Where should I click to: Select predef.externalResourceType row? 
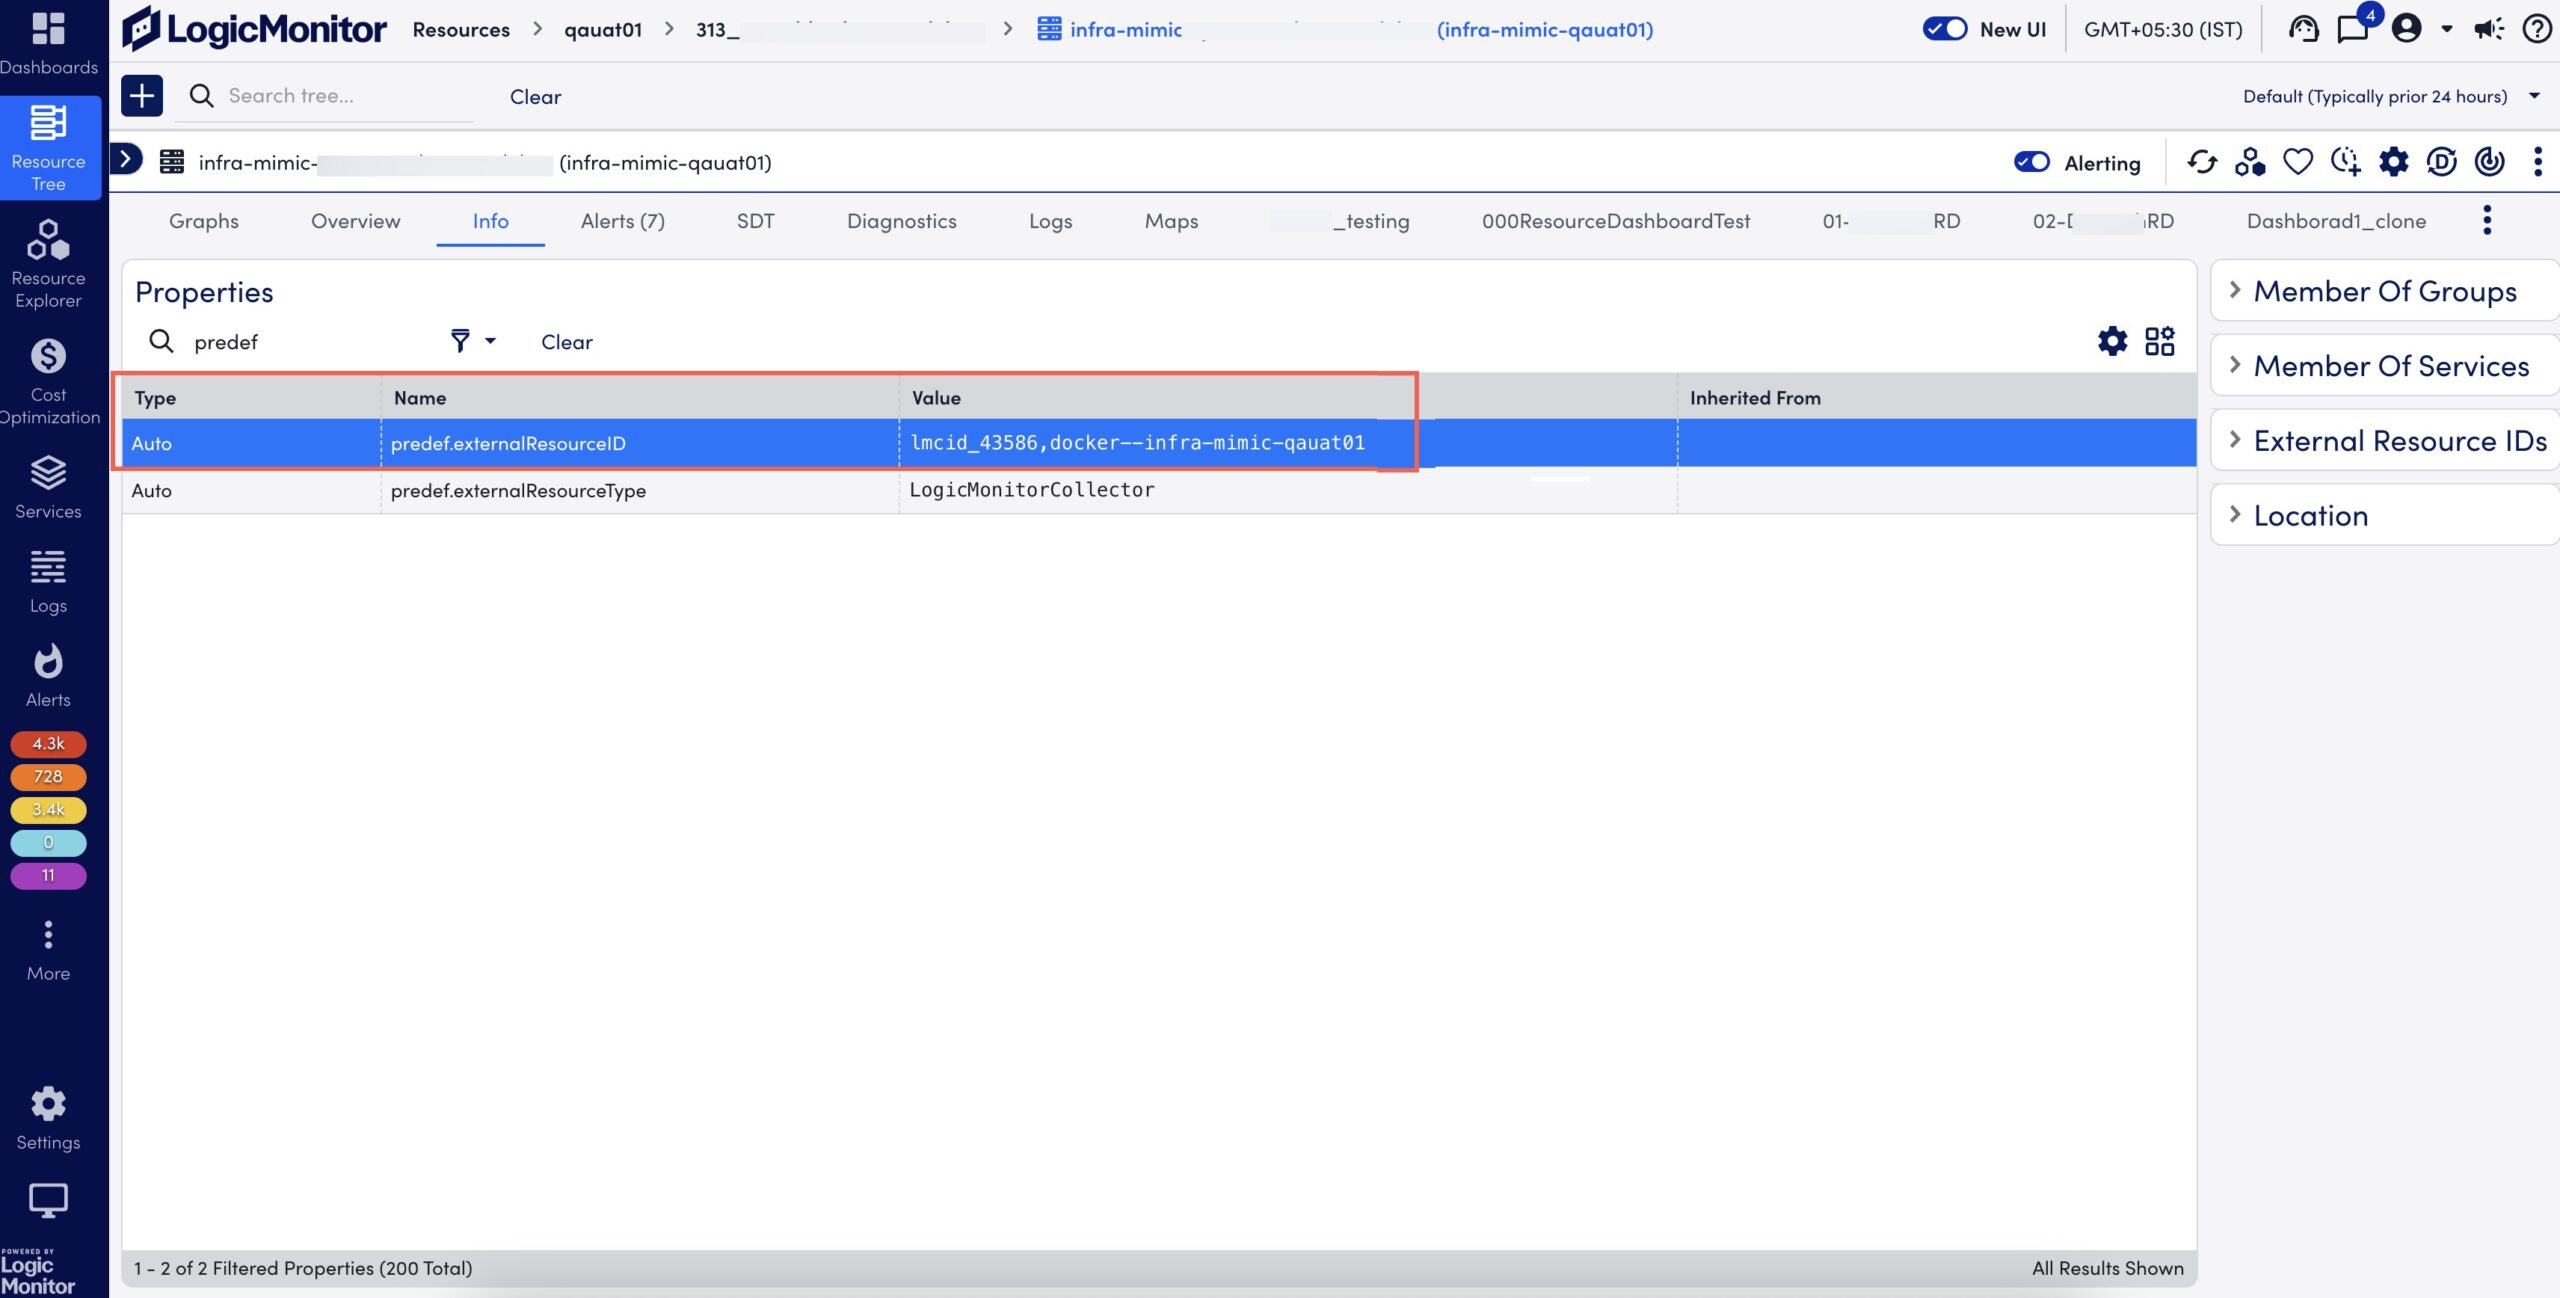coord(1159,490)
